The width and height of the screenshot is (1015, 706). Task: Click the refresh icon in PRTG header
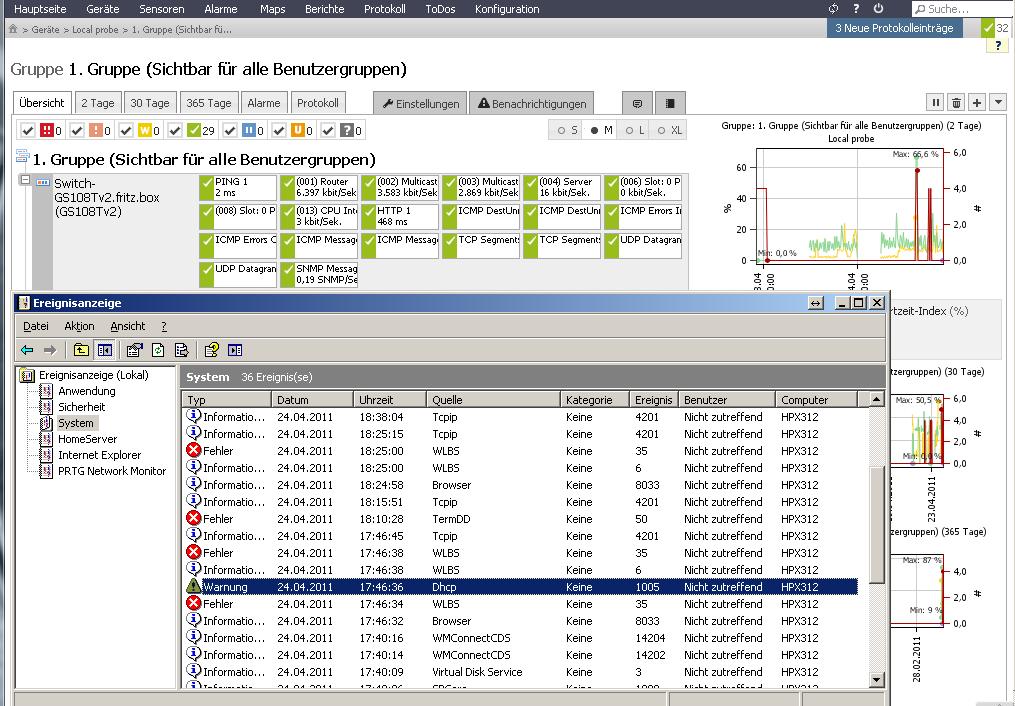(x=833, y=9)
